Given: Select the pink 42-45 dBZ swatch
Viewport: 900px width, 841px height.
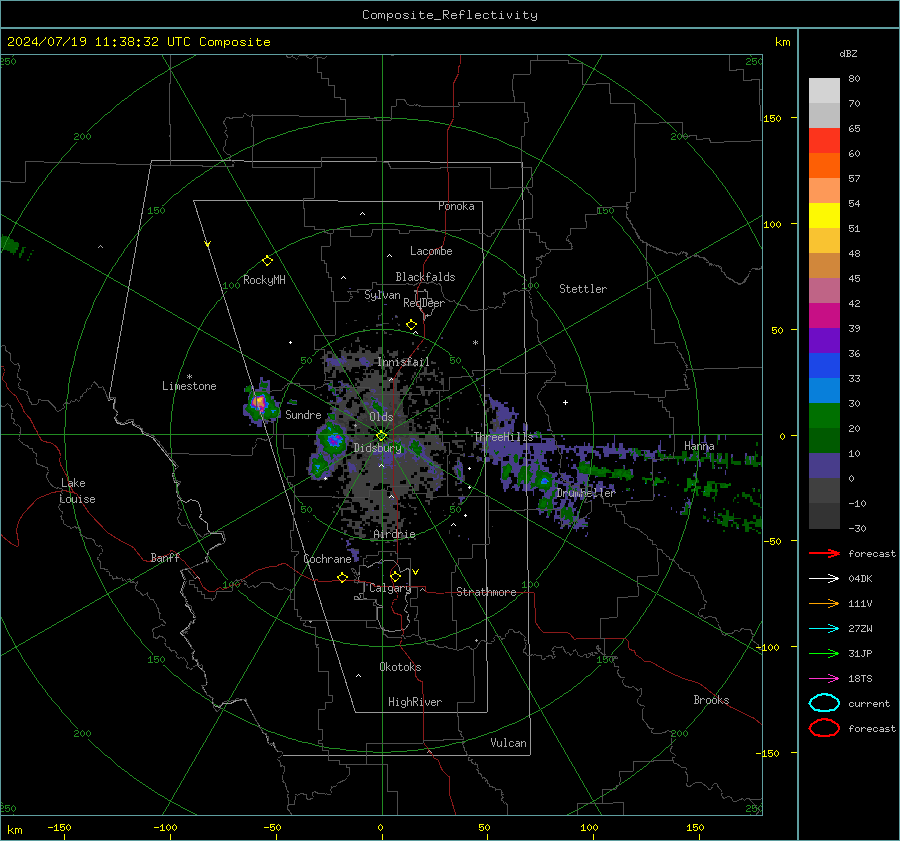Looking at the screenshot, I should click(x=824, y=291).
